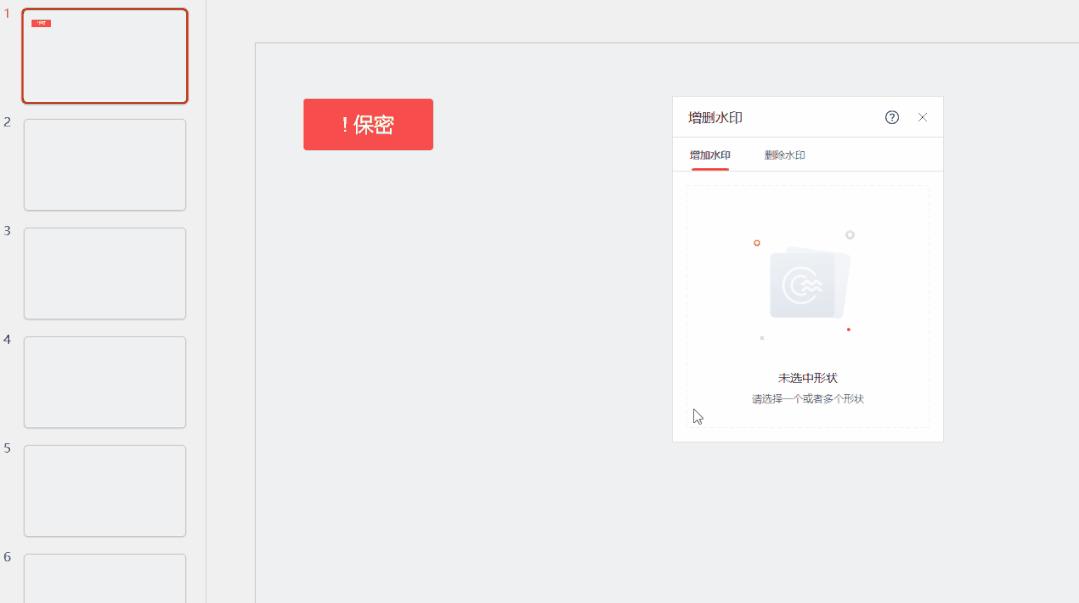Click the 请选择一个或者多个形状 hint text
Viewport: 1079px width, 603px height.
pos(808,397)
